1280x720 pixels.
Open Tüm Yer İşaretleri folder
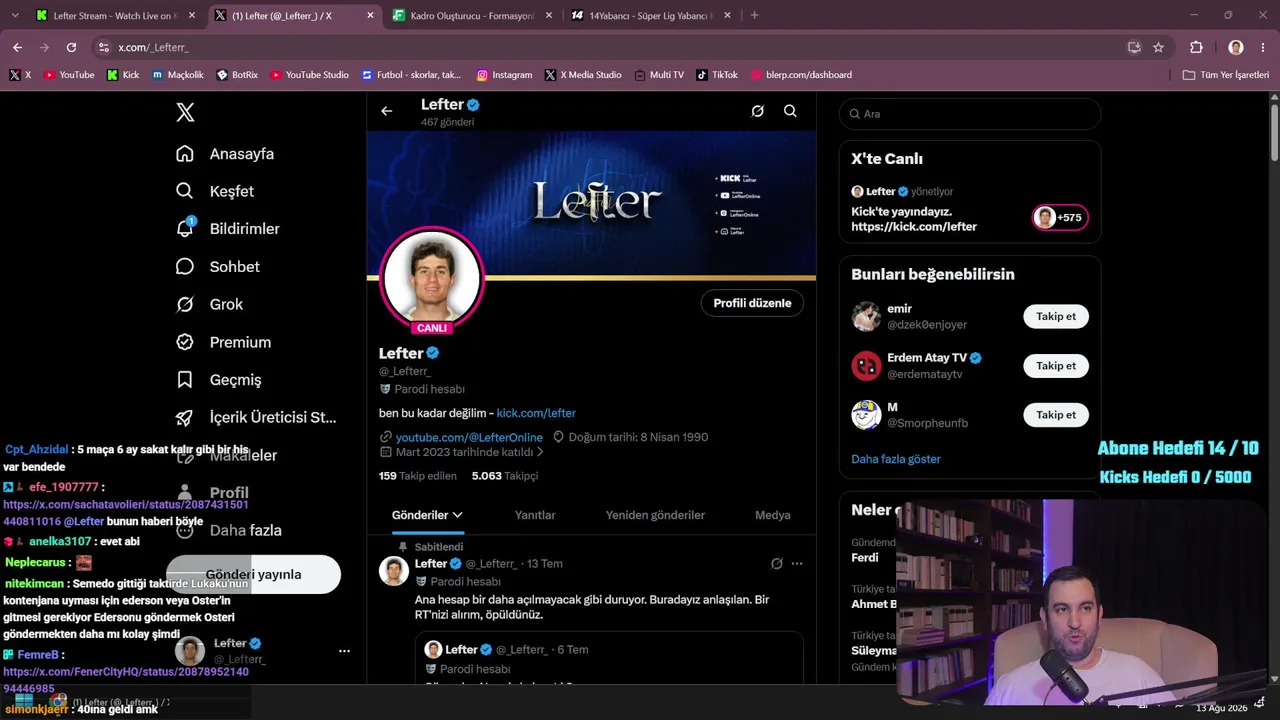click(x=1225, y=75)
